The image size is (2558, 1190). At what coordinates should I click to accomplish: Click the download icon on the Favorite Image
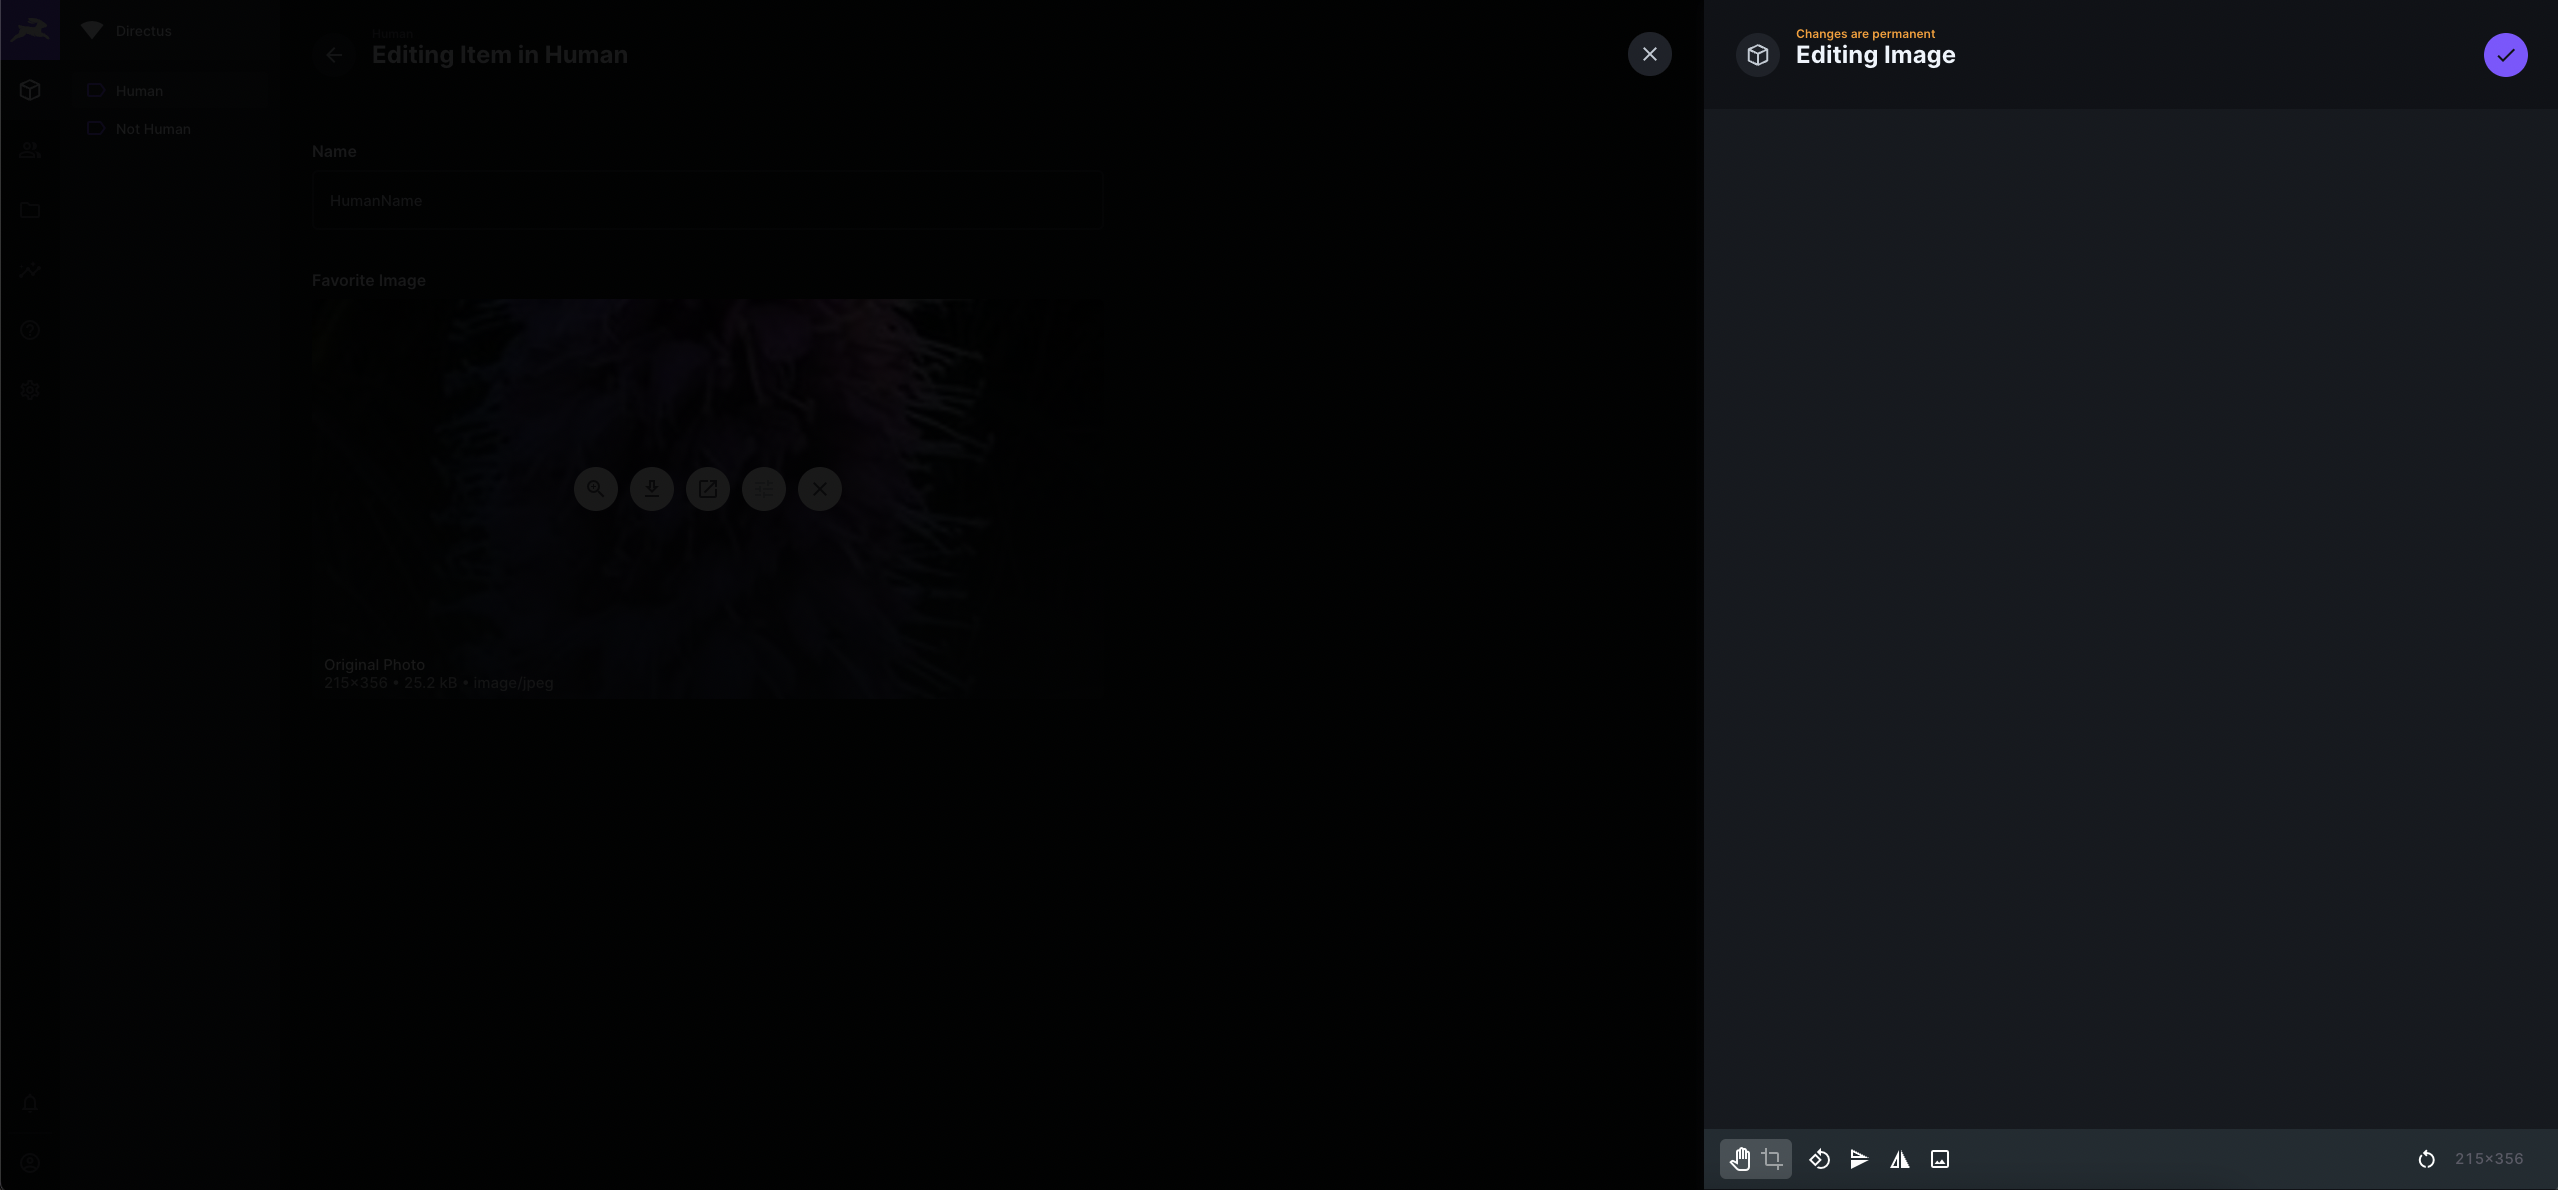[652, 489]
